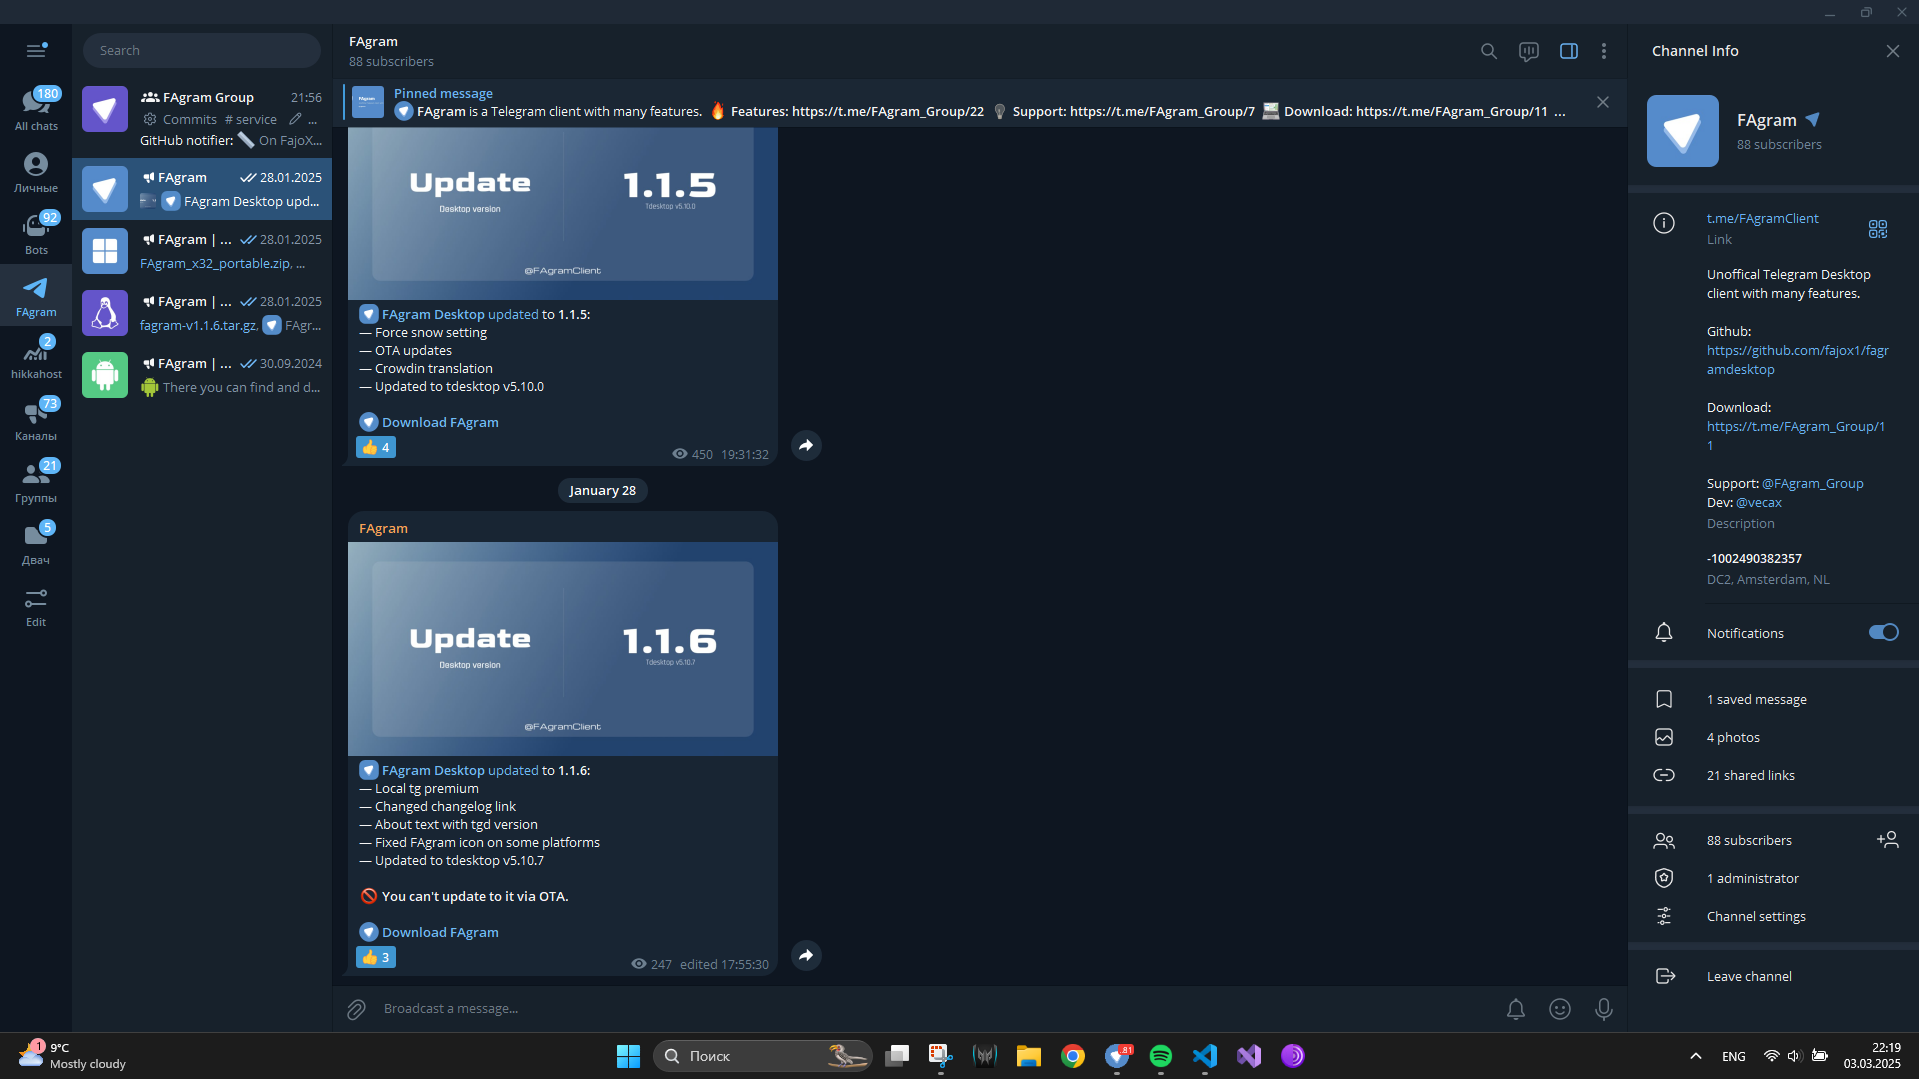Open the Windows Start menu
This screenshot has width=1919, height=1079.
628,1056
